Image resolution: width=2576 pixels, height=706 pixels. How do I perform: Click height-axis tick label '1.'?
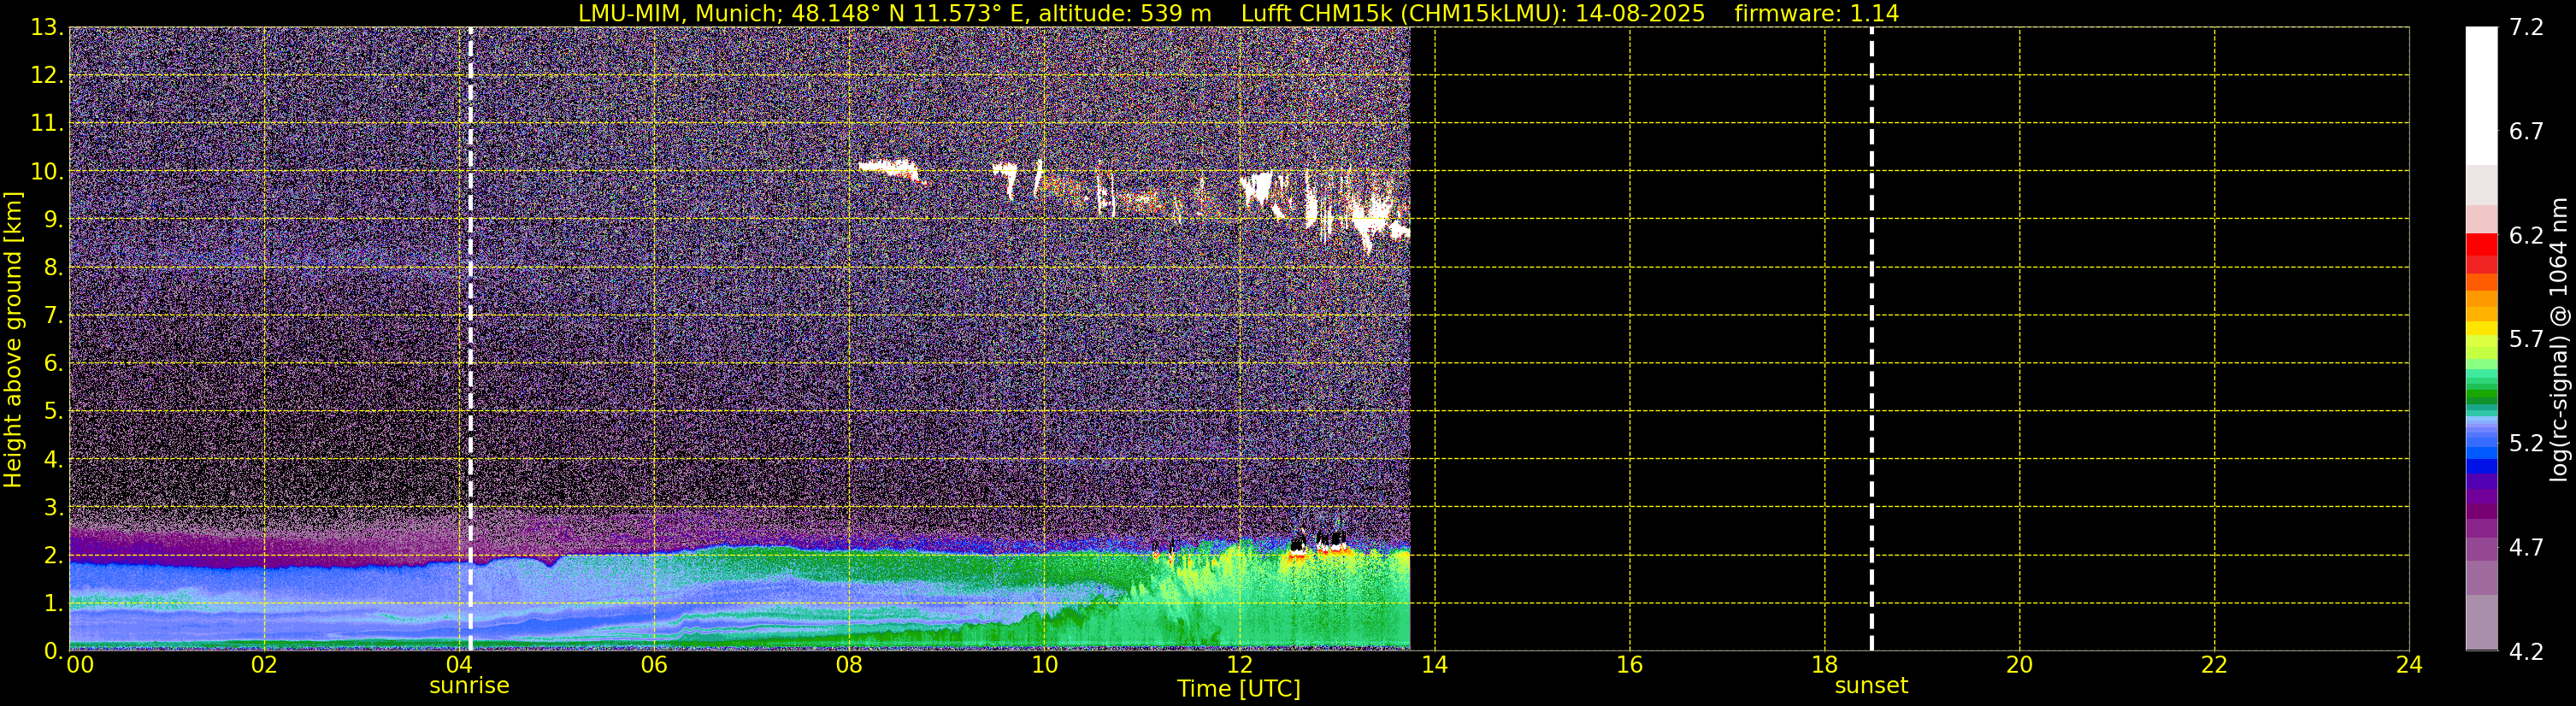click(x=53, y=603)
